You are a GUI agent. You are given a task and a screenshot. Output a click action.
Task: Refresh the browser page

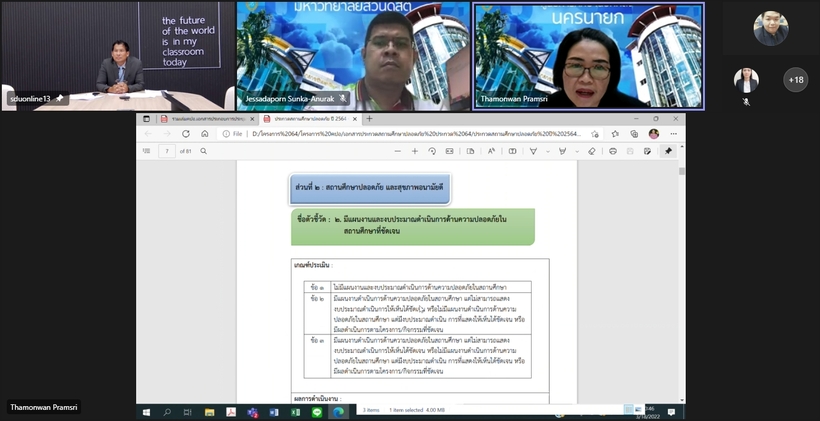coord(186,134)
